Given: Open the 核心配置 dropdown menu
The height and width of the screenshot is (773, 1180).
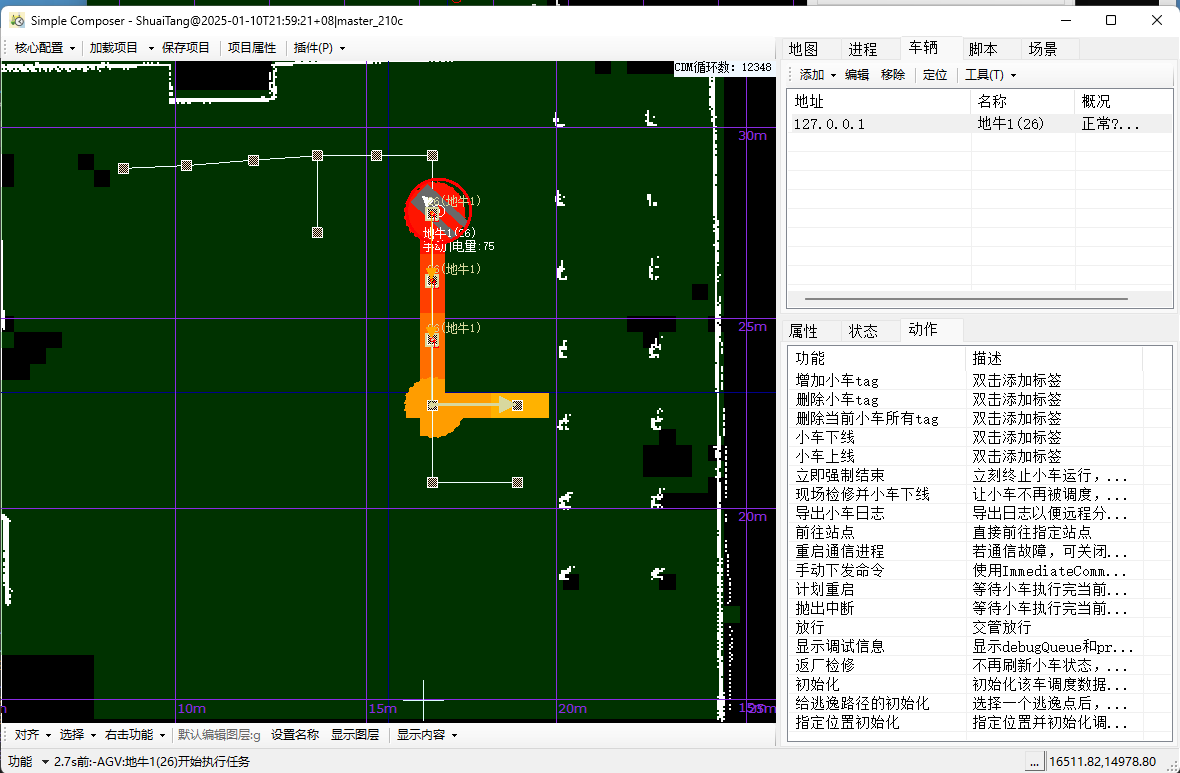Looking at the screenshot, I should (44, 48).
